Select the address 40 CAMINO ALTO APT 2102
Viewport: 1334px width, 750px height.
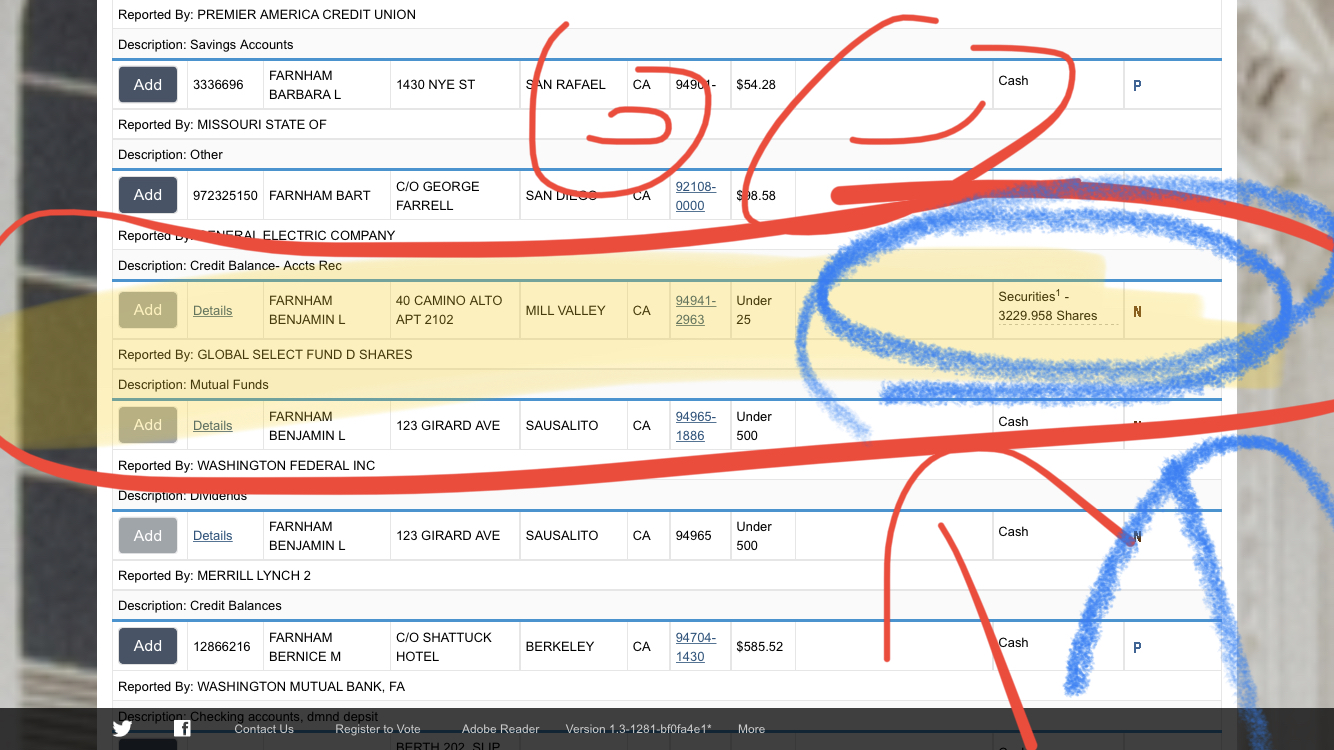point(449,310)
